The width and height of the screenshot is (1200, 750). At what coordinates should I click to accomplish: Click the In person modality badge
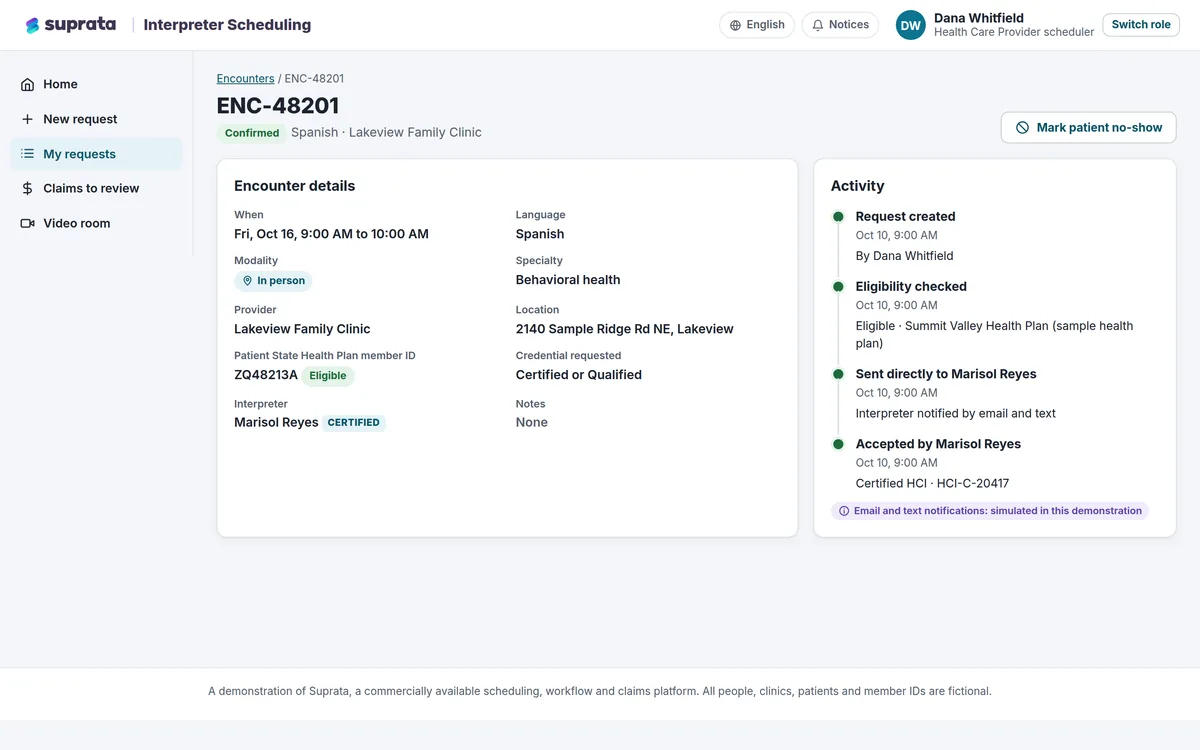click(x=273, y=281)
